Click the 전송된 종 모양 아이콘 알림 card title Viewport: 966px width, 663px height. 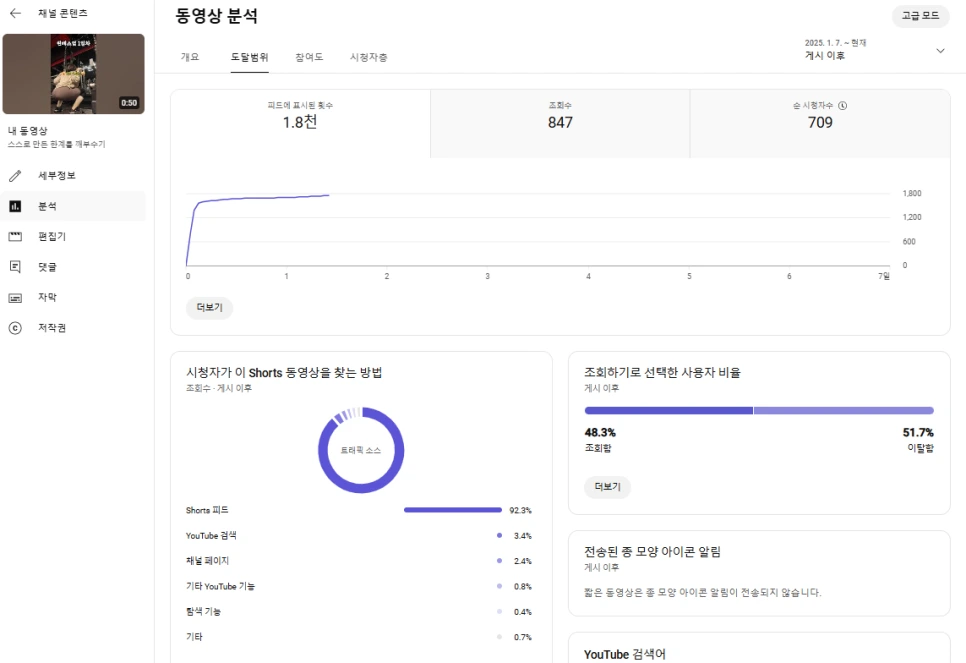[652, 551]
